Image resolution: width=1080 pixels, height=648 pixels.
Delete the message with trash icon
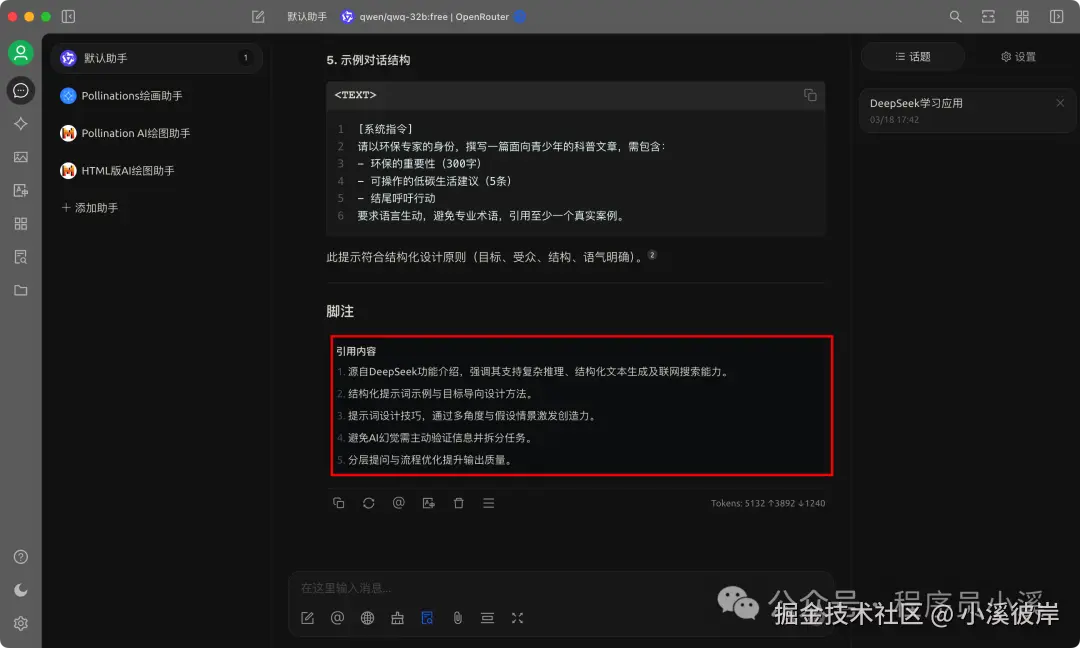pyautogui.click(x=459, y=503)
